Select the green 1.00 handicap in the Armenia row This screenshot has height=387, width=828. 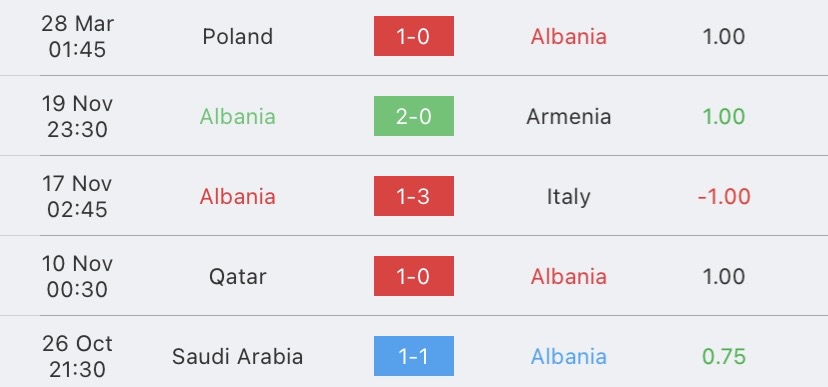(724, 117)
